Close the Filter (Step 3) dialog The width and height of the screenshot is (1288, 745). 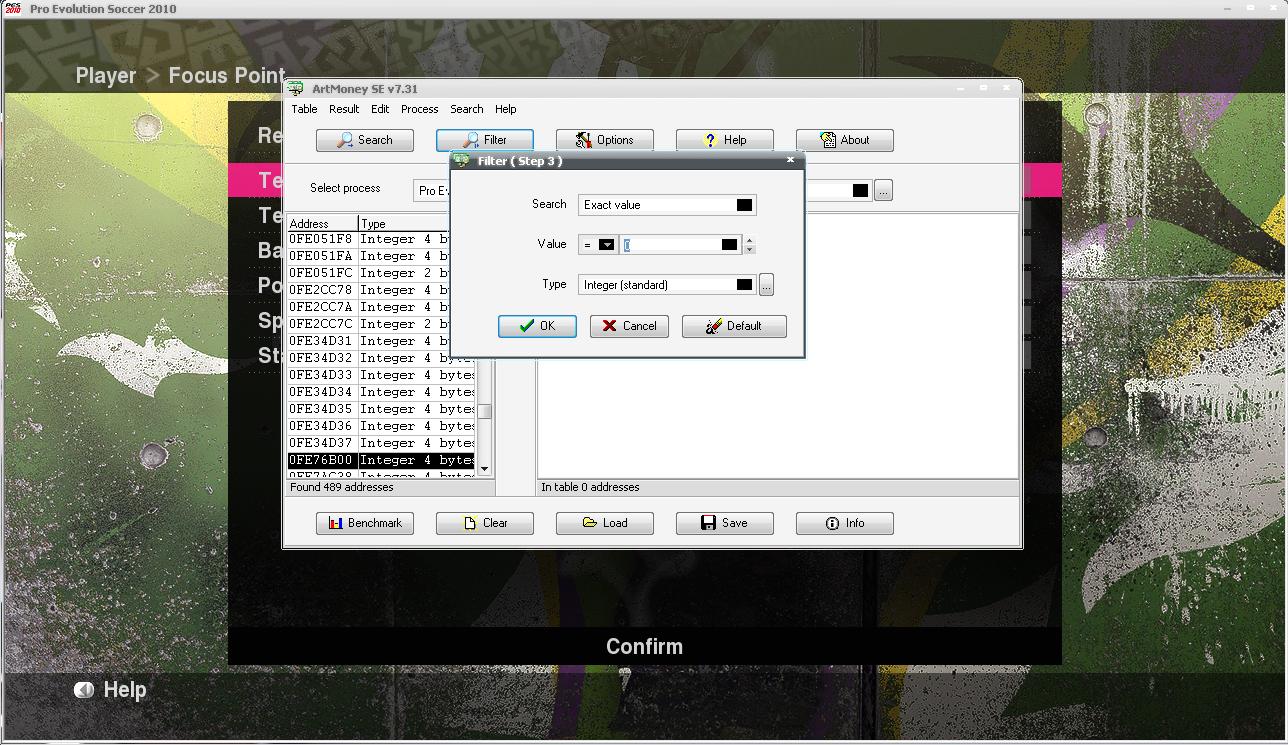[x=790, y=160]
